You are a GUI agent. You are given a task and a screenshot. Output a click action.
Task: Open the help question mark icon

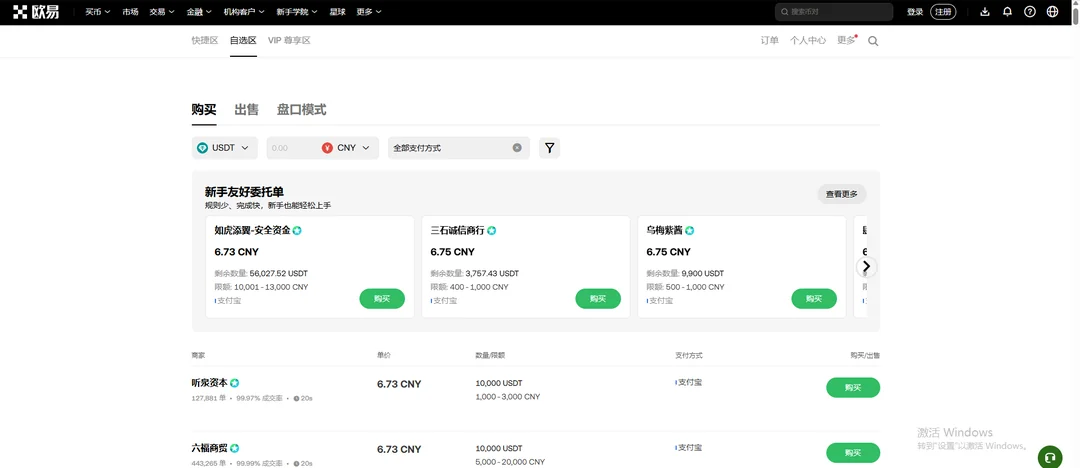pos(1030,12)
